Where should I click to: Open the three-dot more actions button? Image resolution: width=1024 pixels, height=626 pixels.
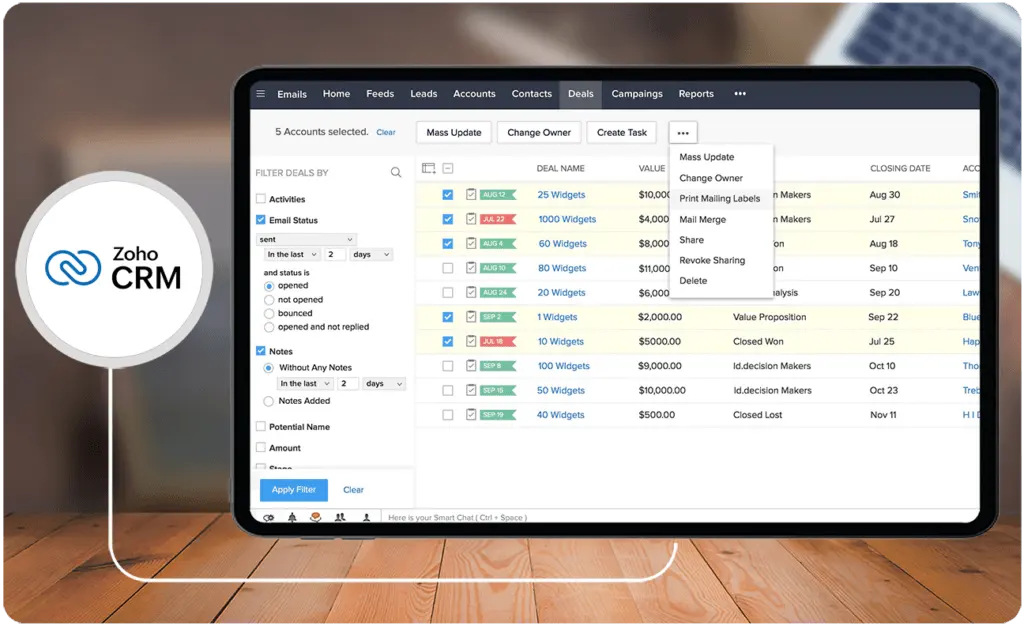(x=683, y=133)
